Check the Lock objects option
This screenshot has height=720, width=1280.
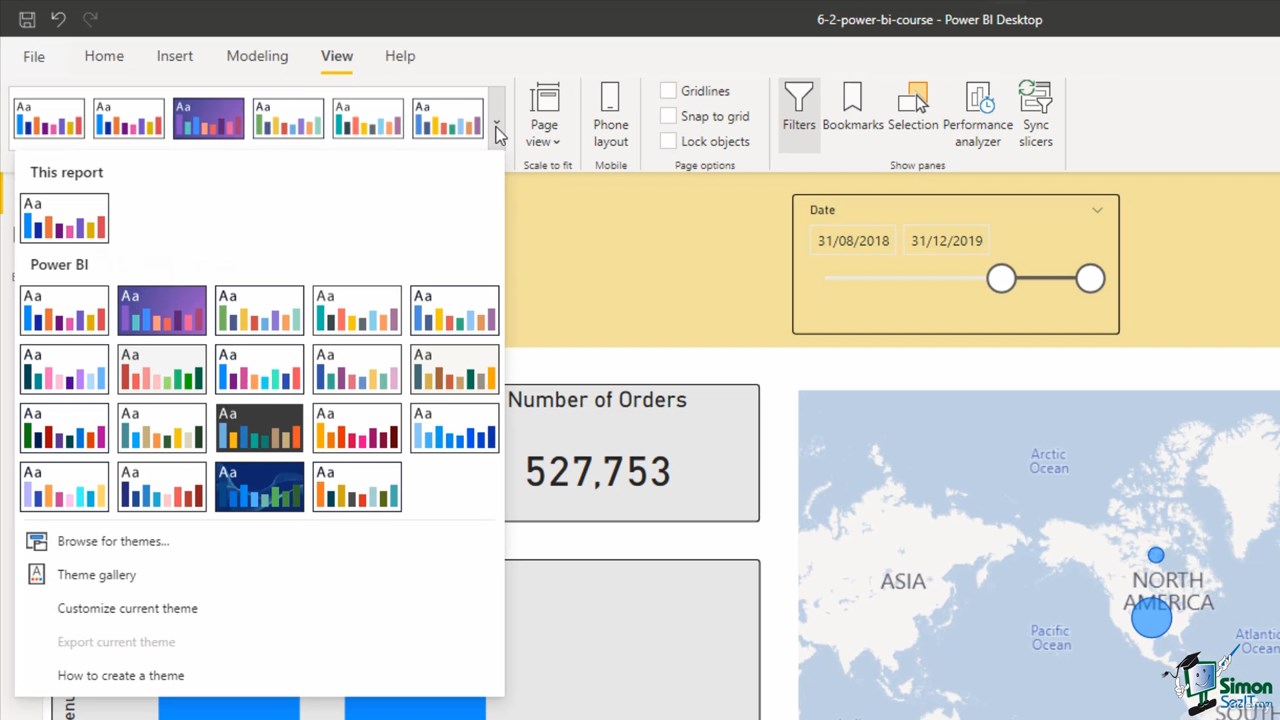[x=668, y=141]
